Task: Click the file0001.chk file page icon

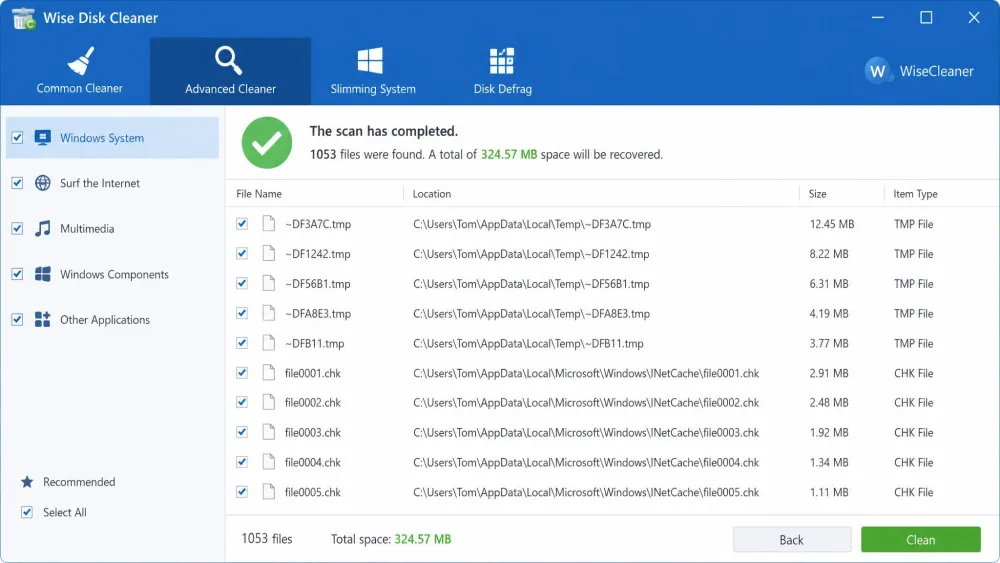Action: [x=268, y=372]
